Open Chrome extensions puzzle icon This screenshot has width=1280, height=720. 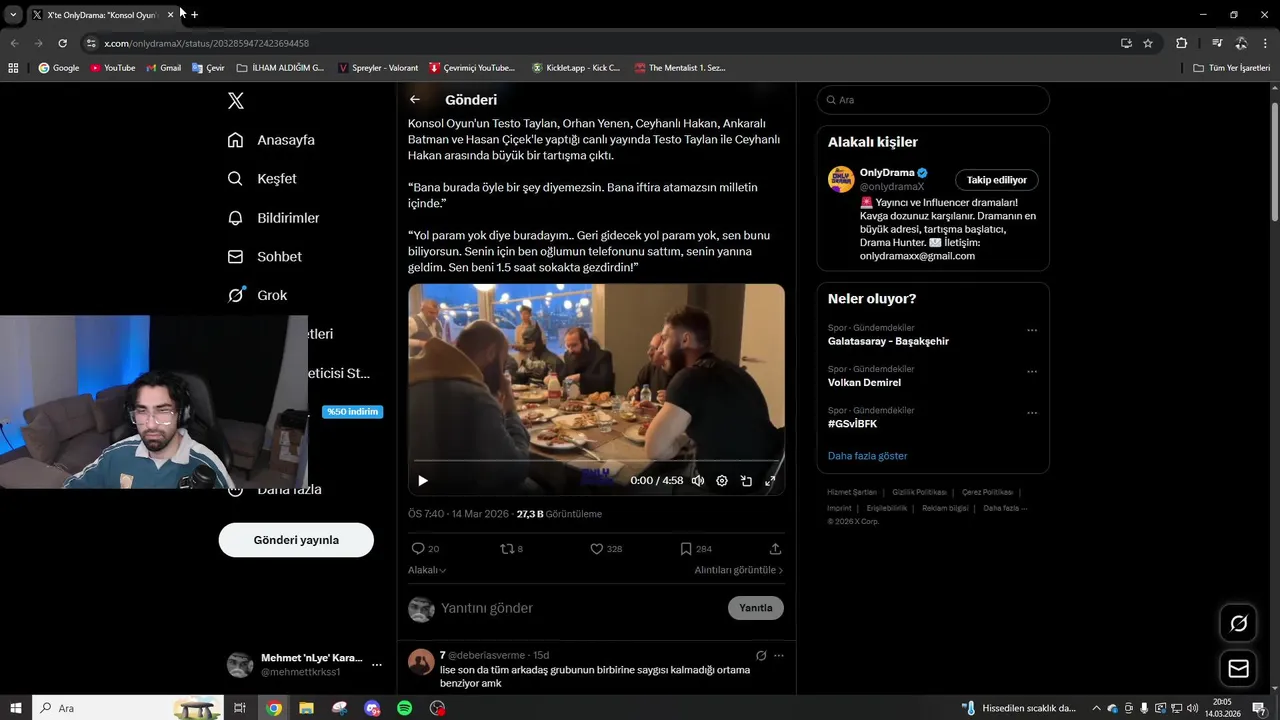coord(1181,43)
